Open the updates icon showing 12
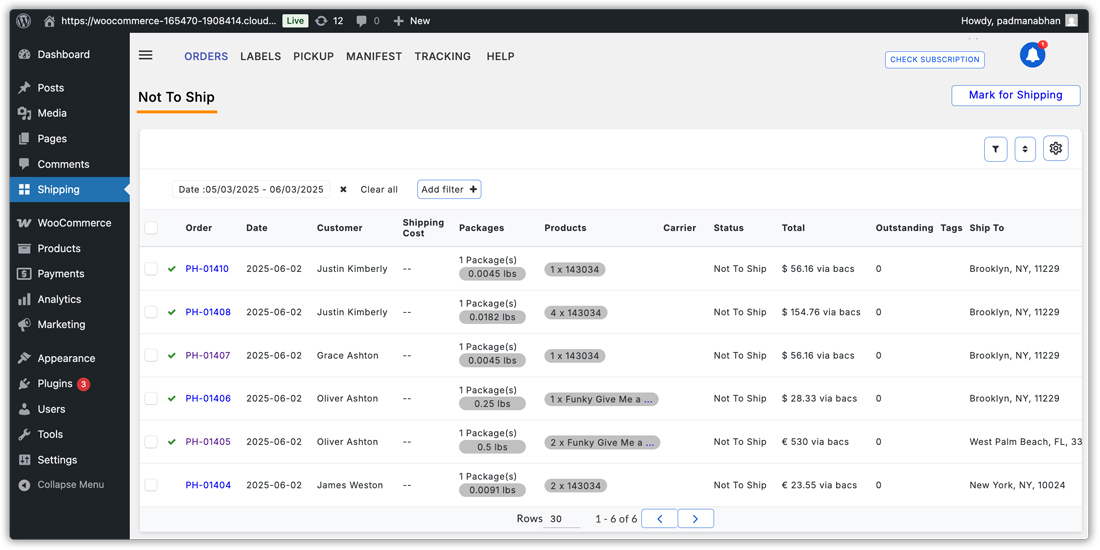Screen dimensions: 1100x550 point(329,21)
